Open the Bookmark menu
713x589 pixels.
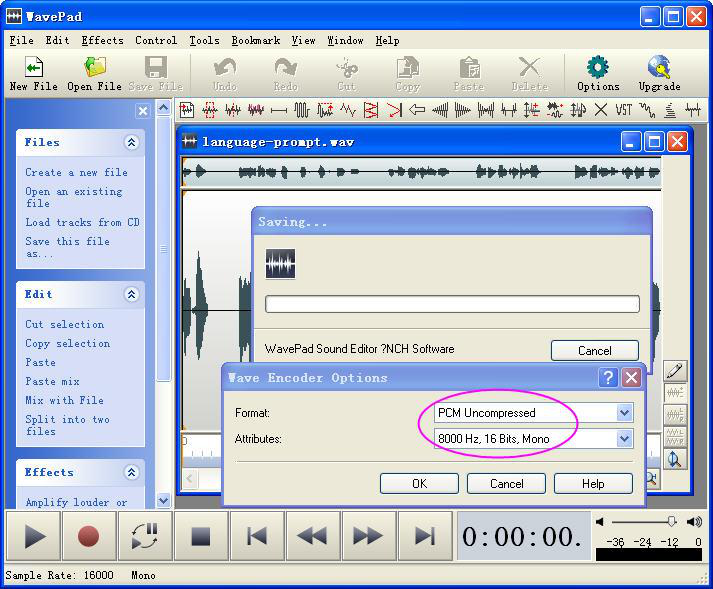pyautogui.click(x=256, y=40)
